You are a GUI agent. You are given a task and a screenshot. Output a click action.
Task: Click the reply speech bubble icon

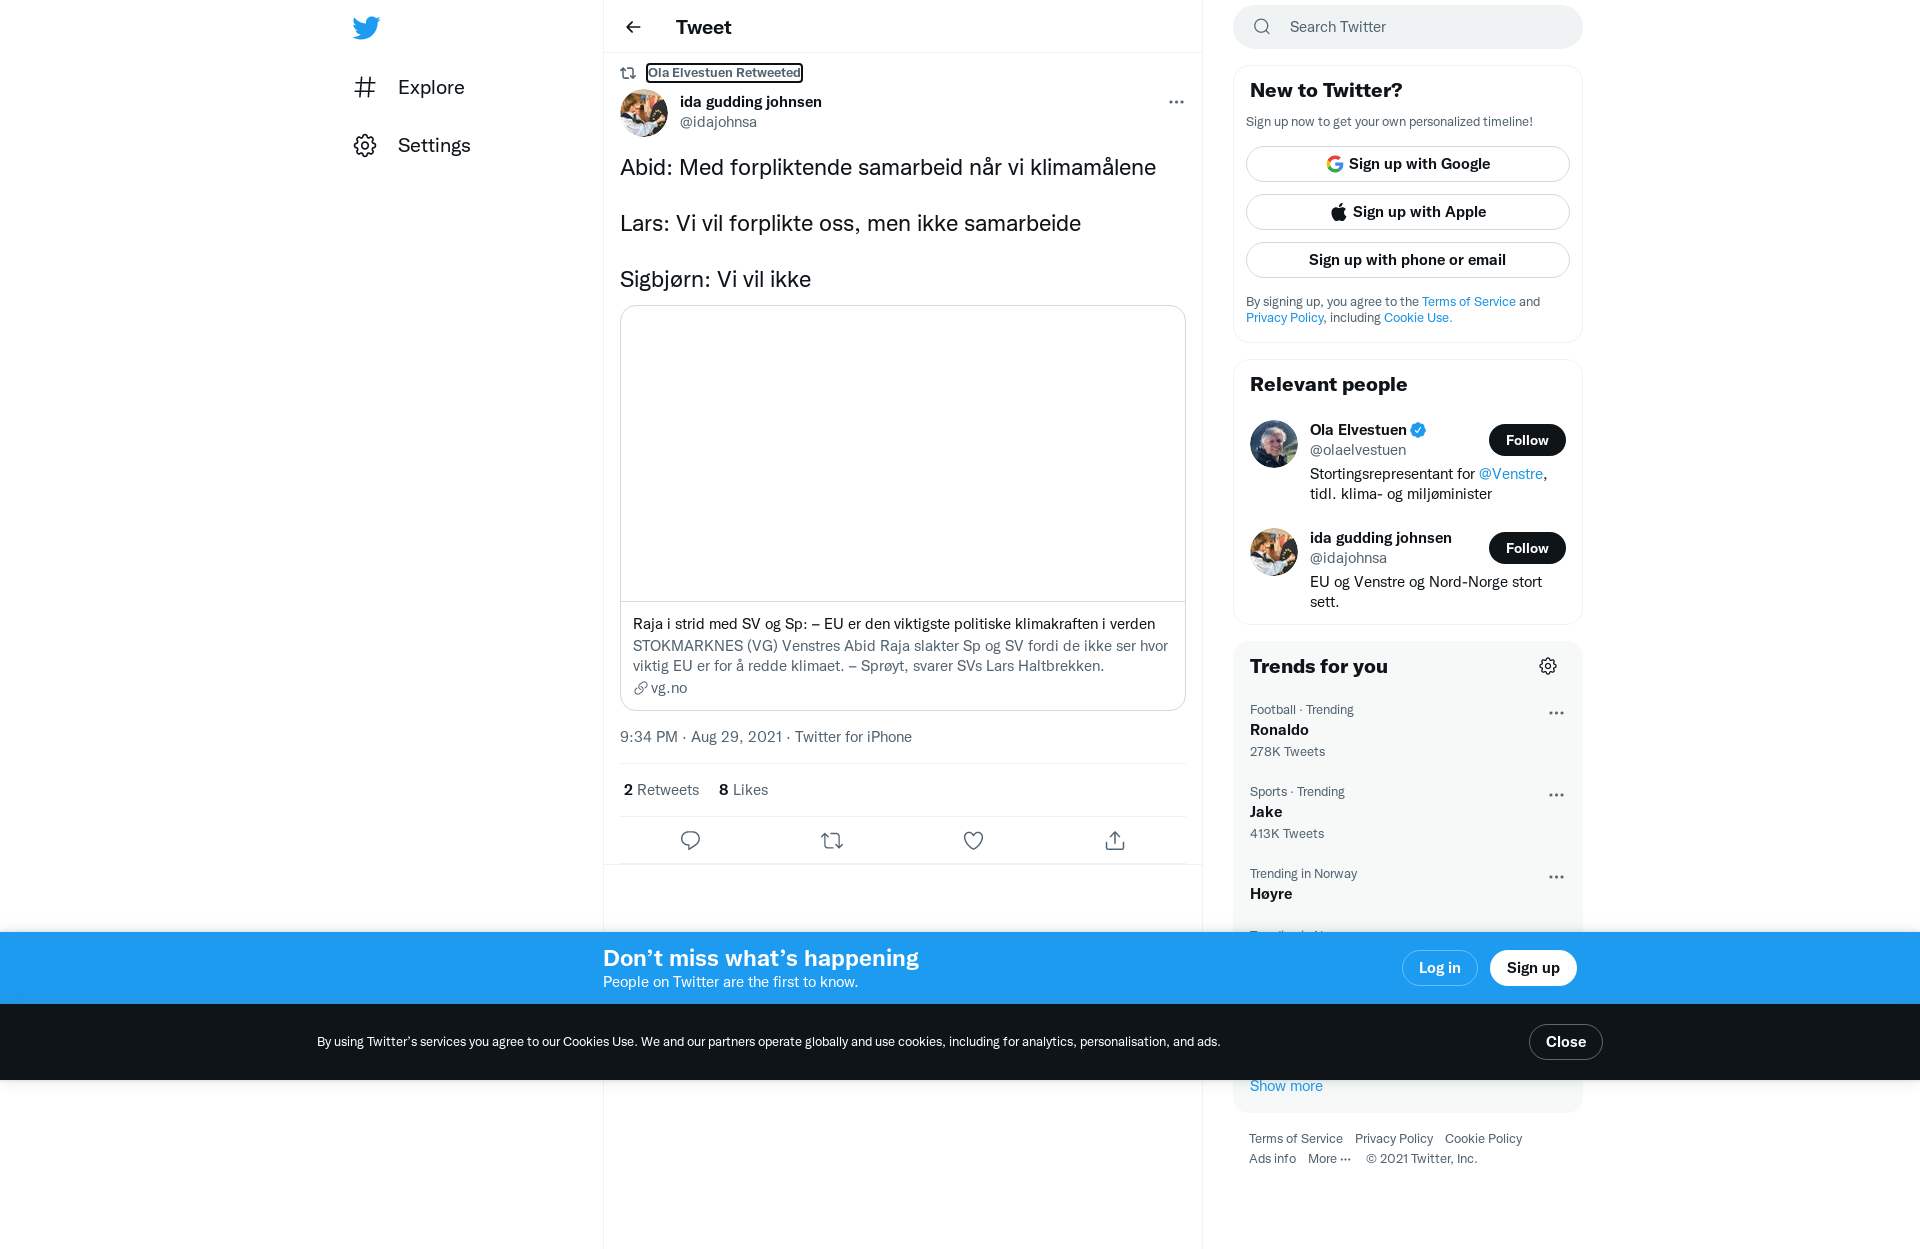(x=690, y=841)
